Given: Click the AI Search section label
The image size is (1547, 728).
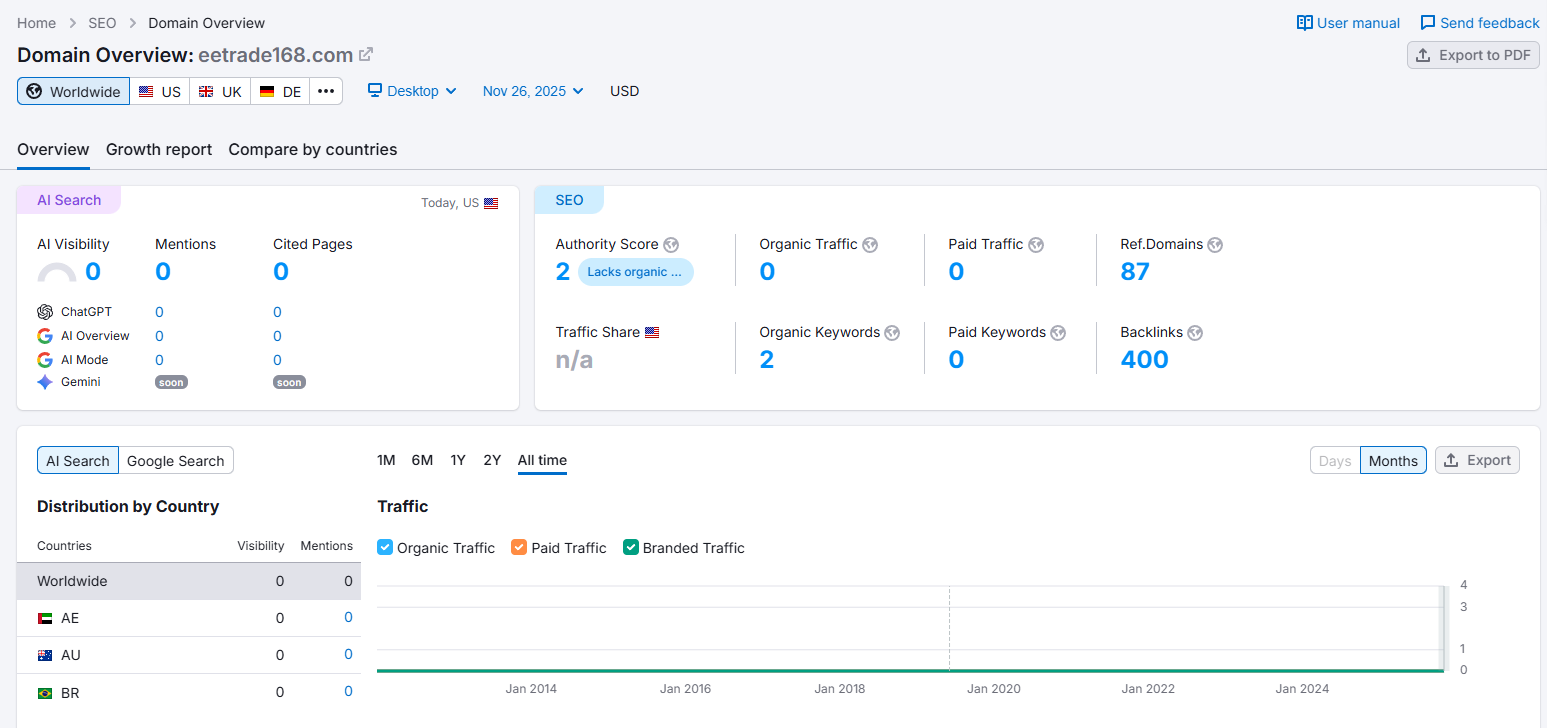Looking at the screenshot, I should coord(69,200).
